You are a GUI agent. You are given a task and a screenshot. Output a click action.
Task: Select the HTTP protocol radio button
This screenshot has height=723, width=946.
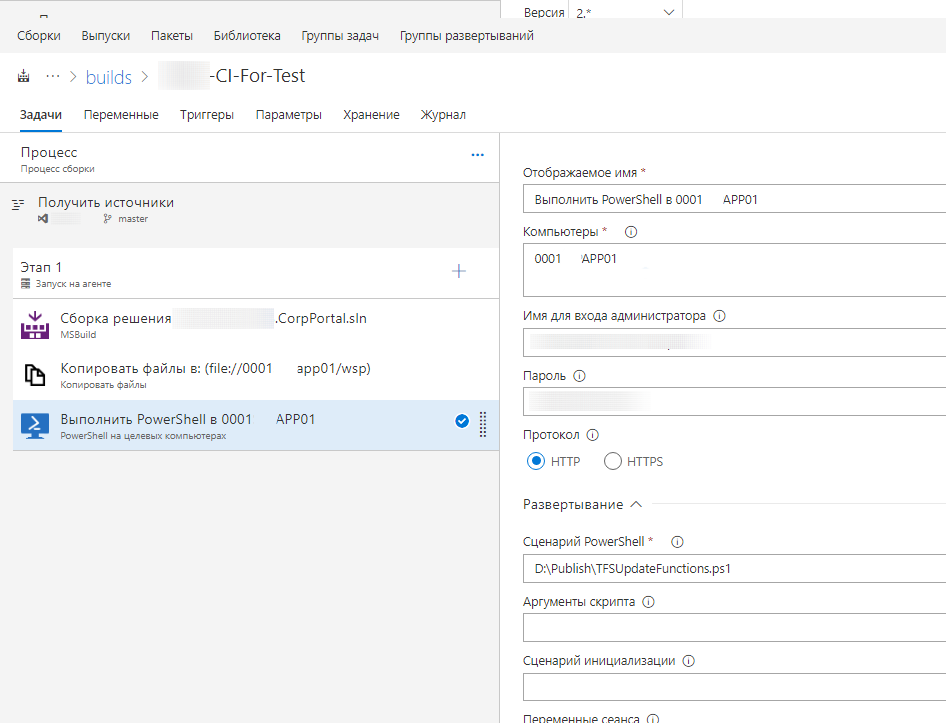536,461
